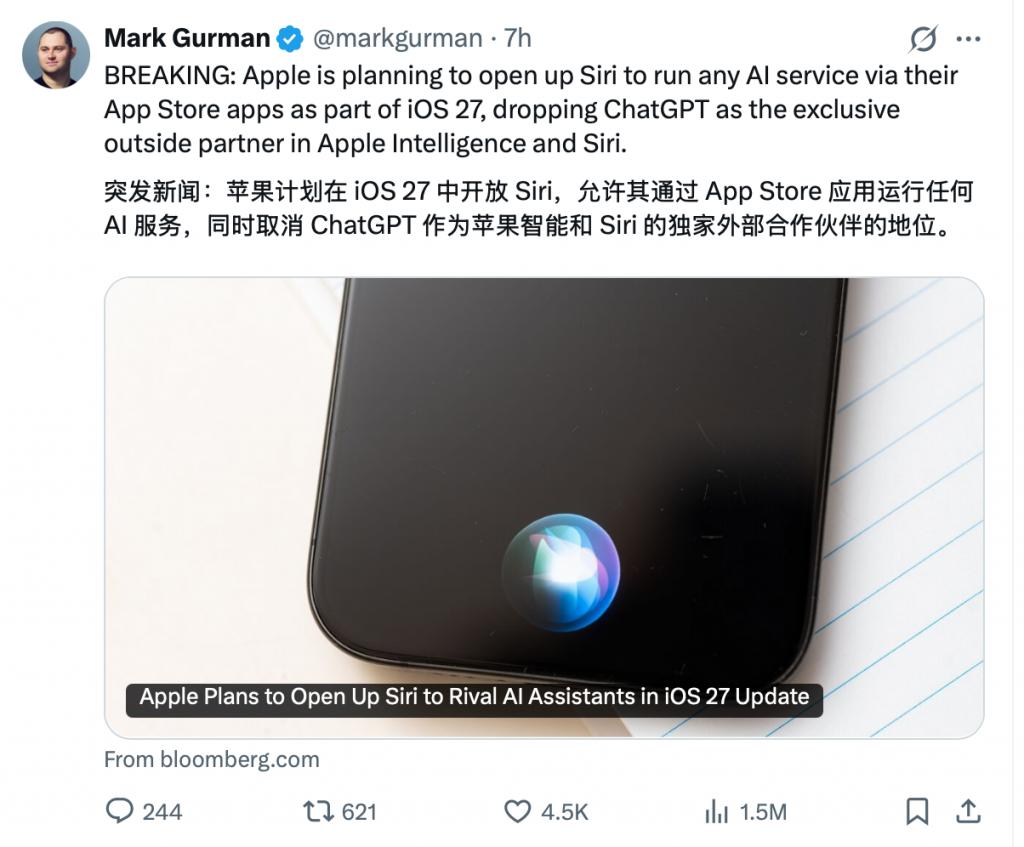Click the Siri article headline caption
The width and height of the screenshot is (1024, 847).
click(474, 697)
